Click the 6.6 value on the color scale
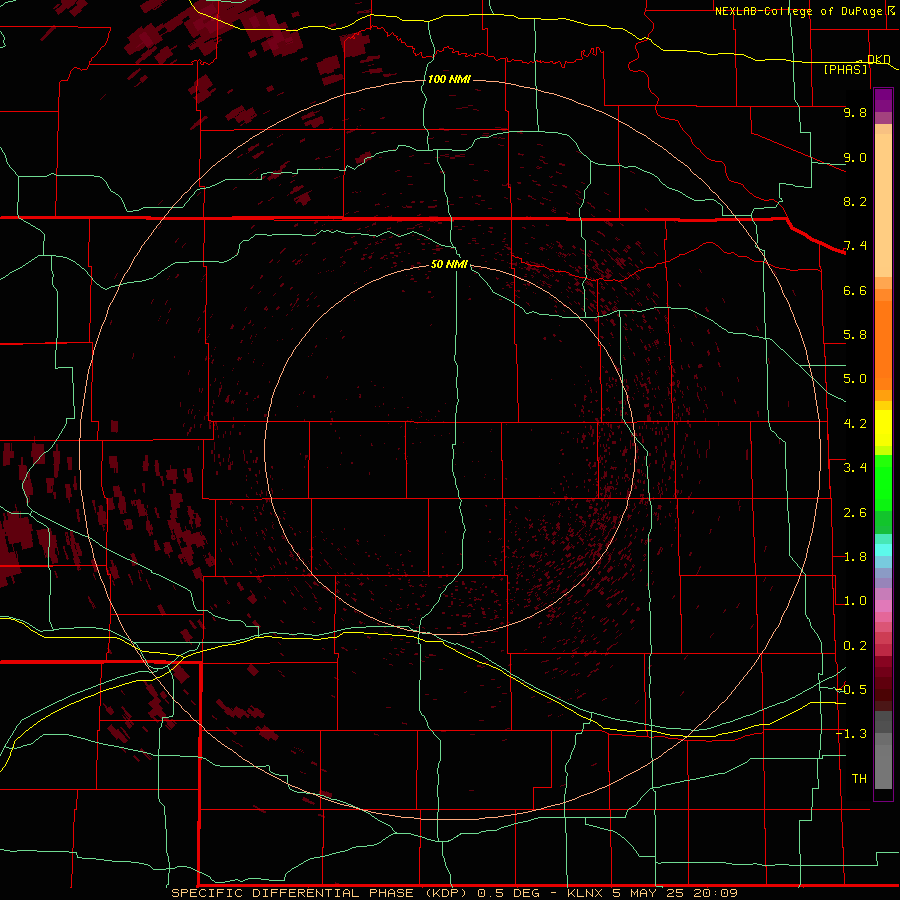This screenshot has width=900, height=900. 855,290
